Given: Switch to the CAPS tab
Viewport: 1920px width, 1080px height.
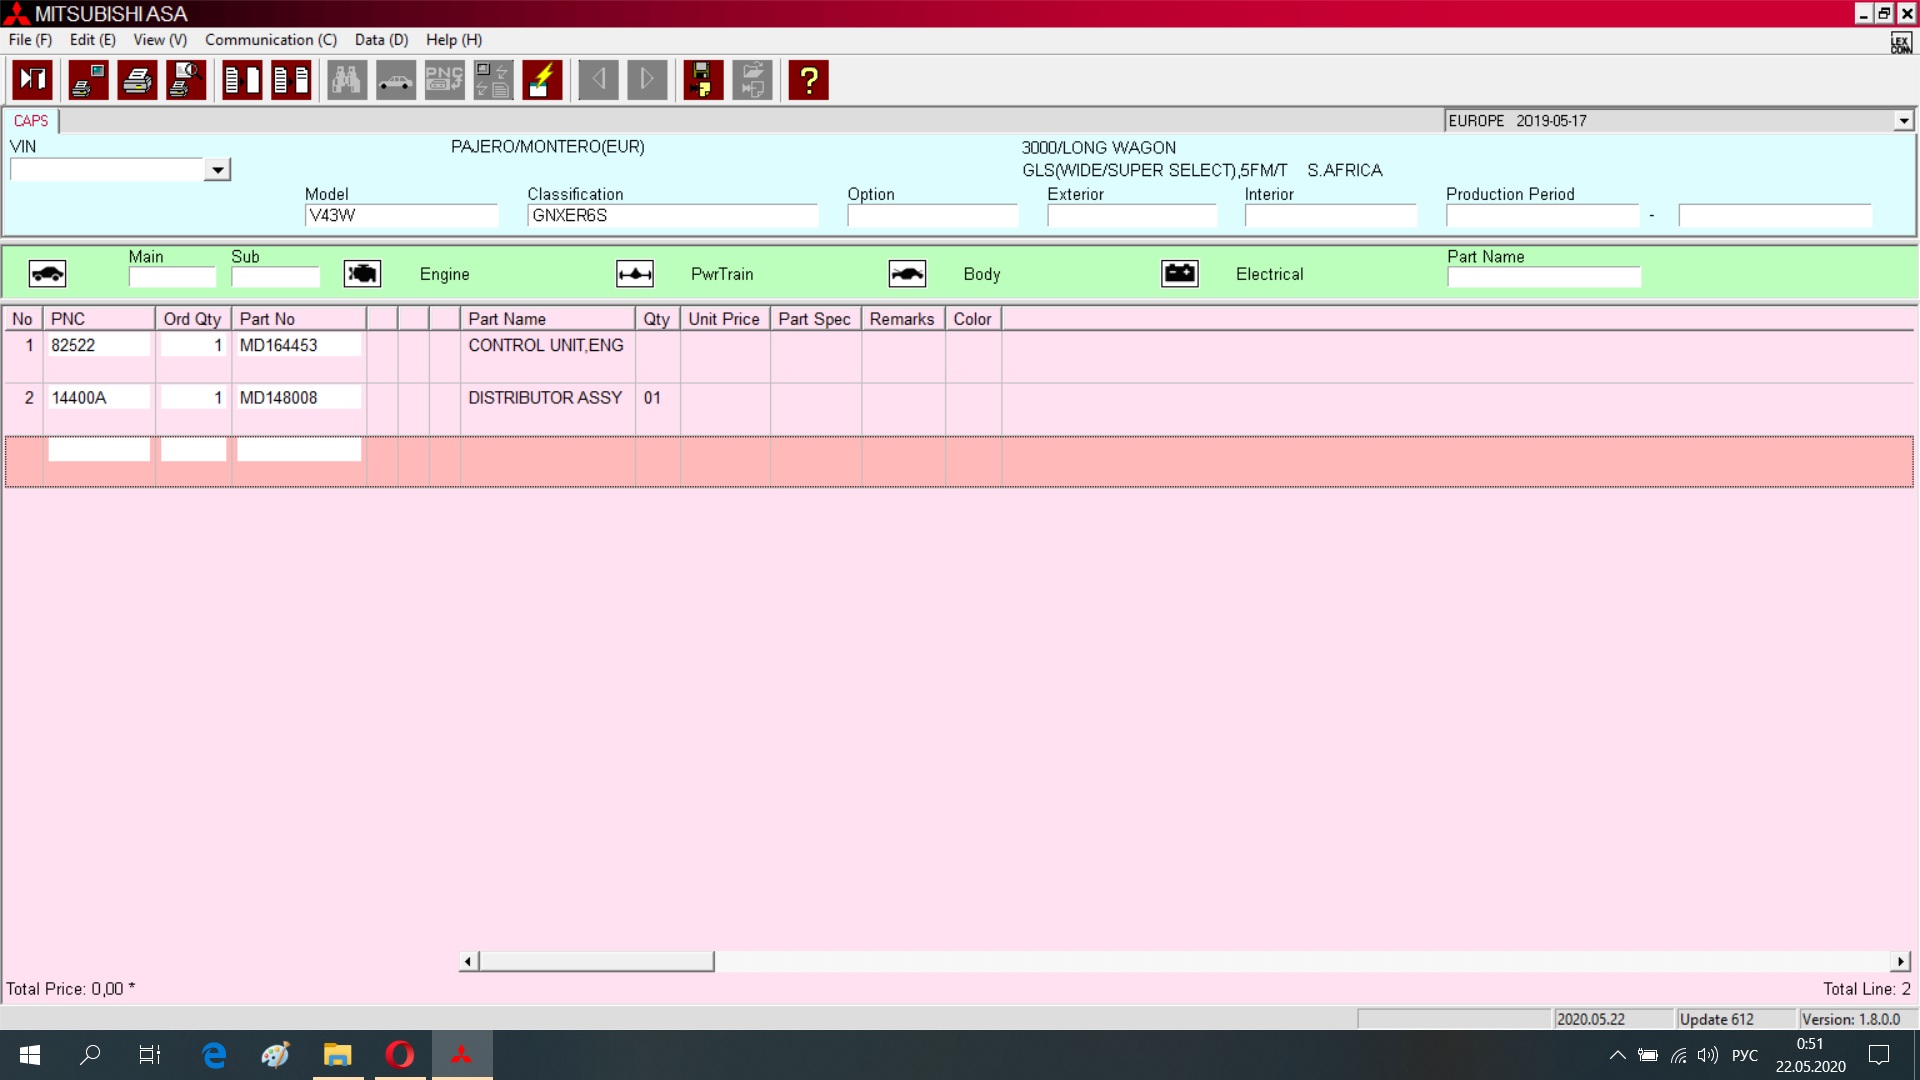Looking at the screenshot, I should point(31,121).
